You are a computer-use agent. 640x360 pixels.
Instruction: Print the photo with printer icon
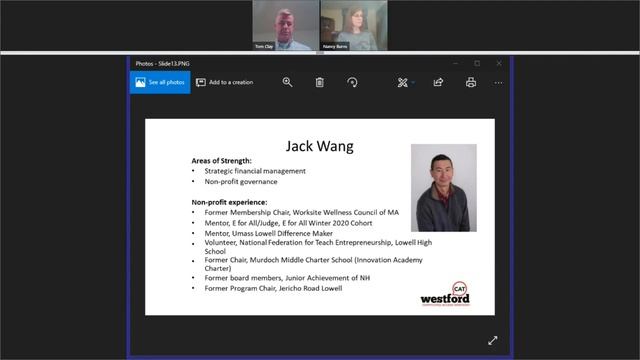tap(471, 82)
